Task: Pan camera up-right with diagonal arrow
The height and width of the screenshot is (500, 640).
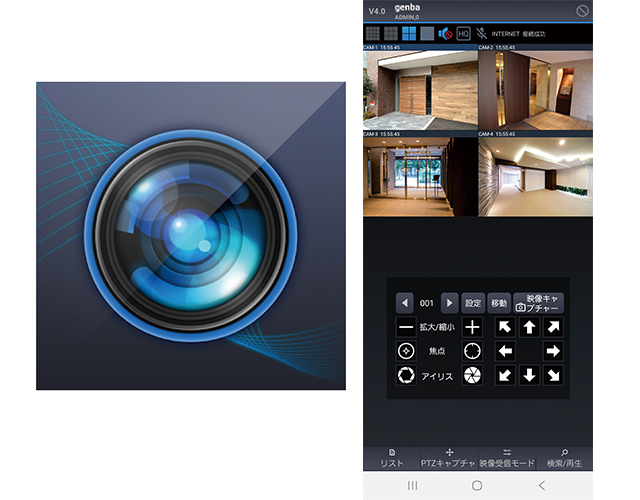Action: 553,327
